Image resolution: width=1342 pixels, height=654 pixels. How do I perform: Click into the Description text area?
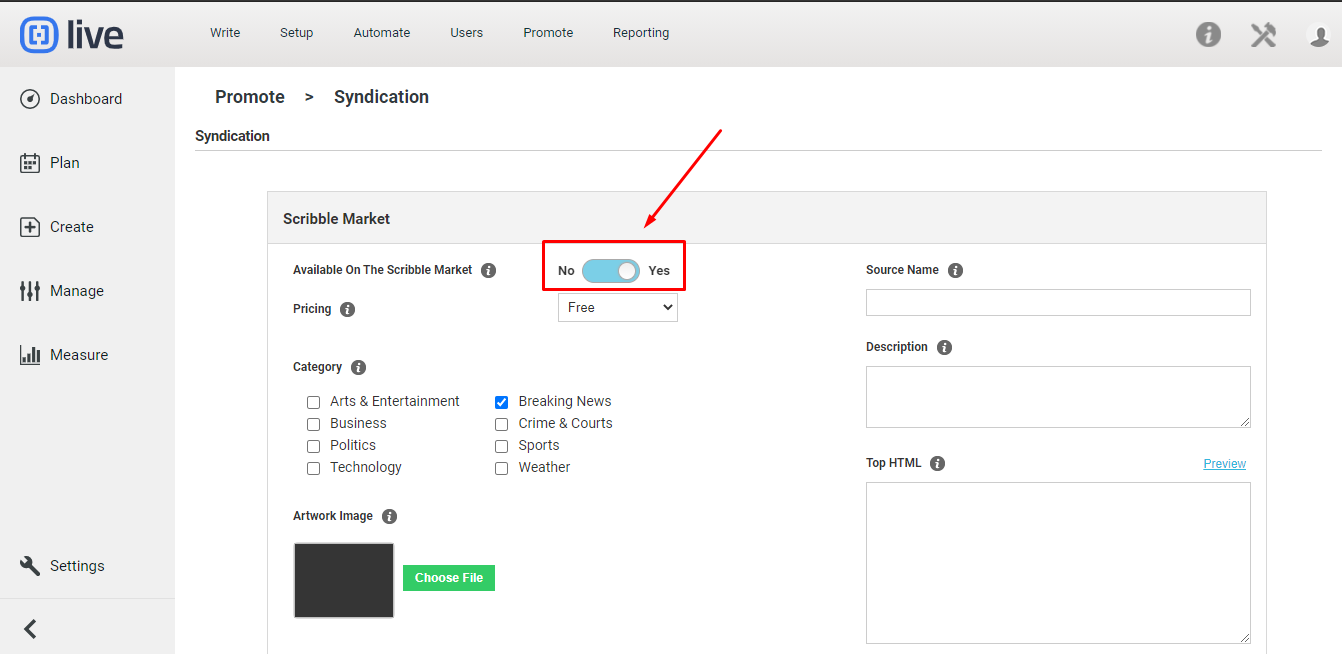pos(1058,397)
